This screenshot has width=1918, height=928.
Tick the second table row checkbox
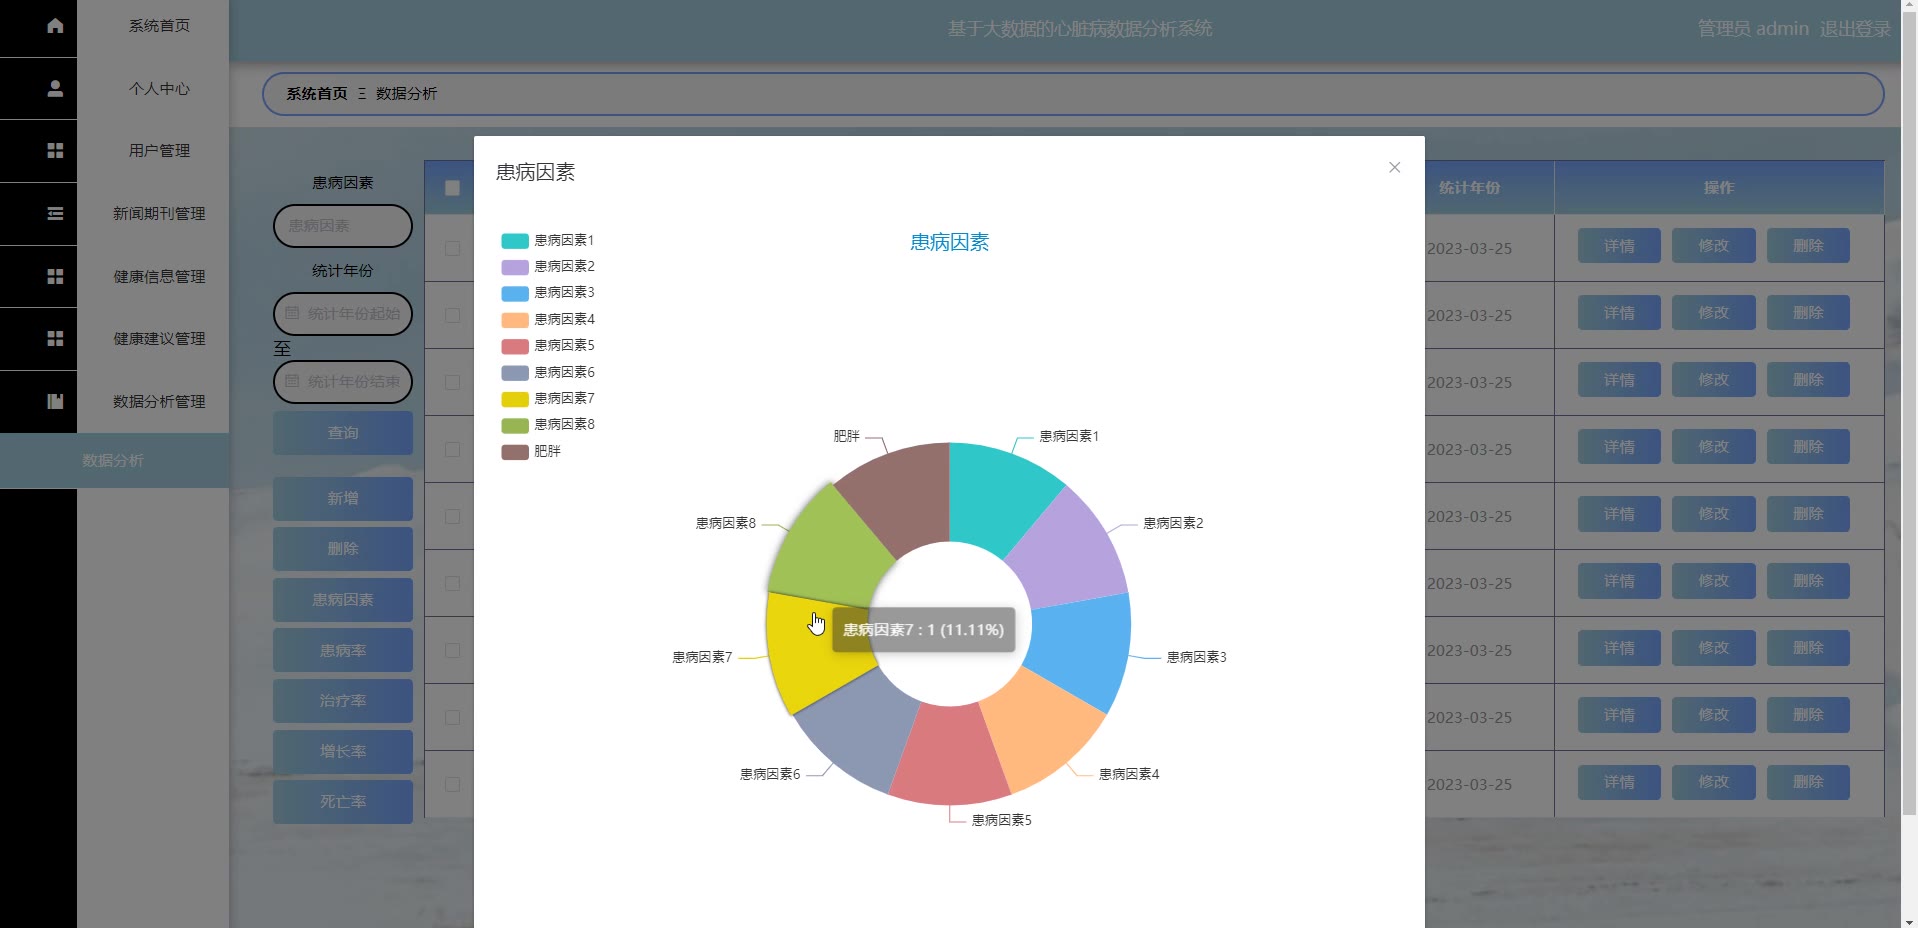click(x=452, y=315)
